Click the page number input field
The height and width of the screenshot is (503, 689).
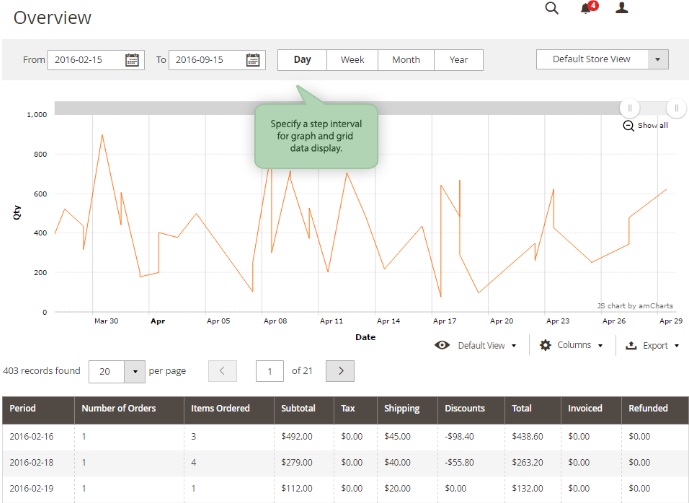click(x=270, y=371)
